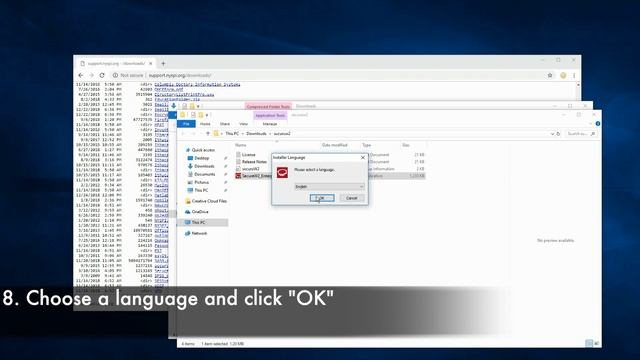Select Application Tools contextual tab header

tap(270, 116)
